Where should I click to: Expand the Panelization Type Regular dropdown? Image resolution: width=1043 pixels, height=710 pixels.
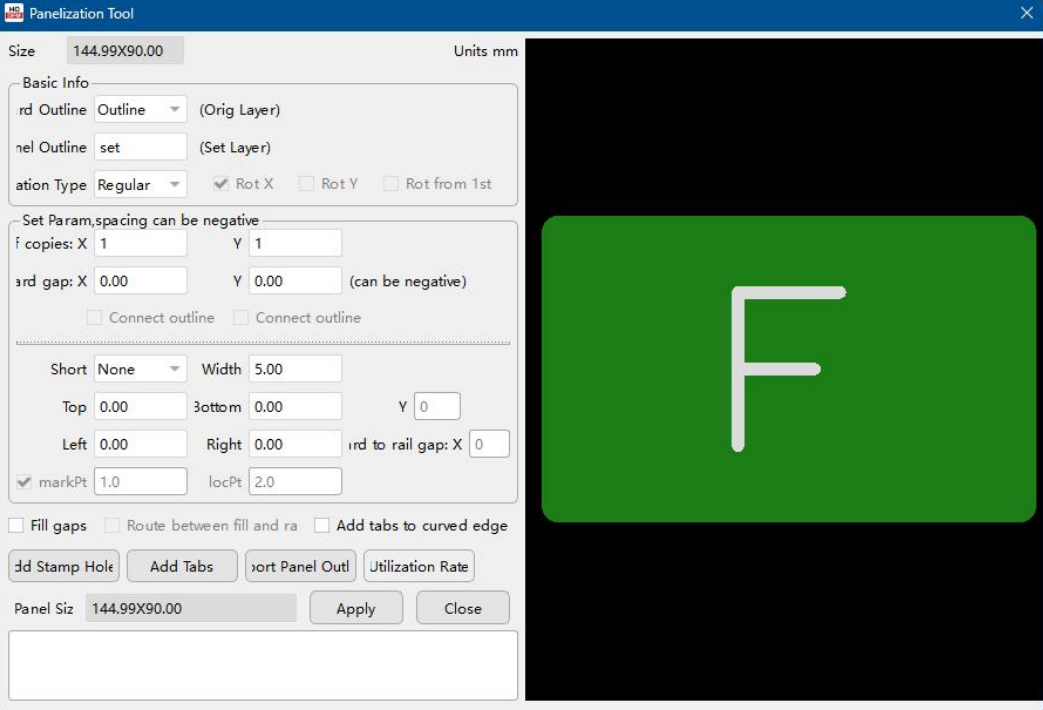pos(140,185)
